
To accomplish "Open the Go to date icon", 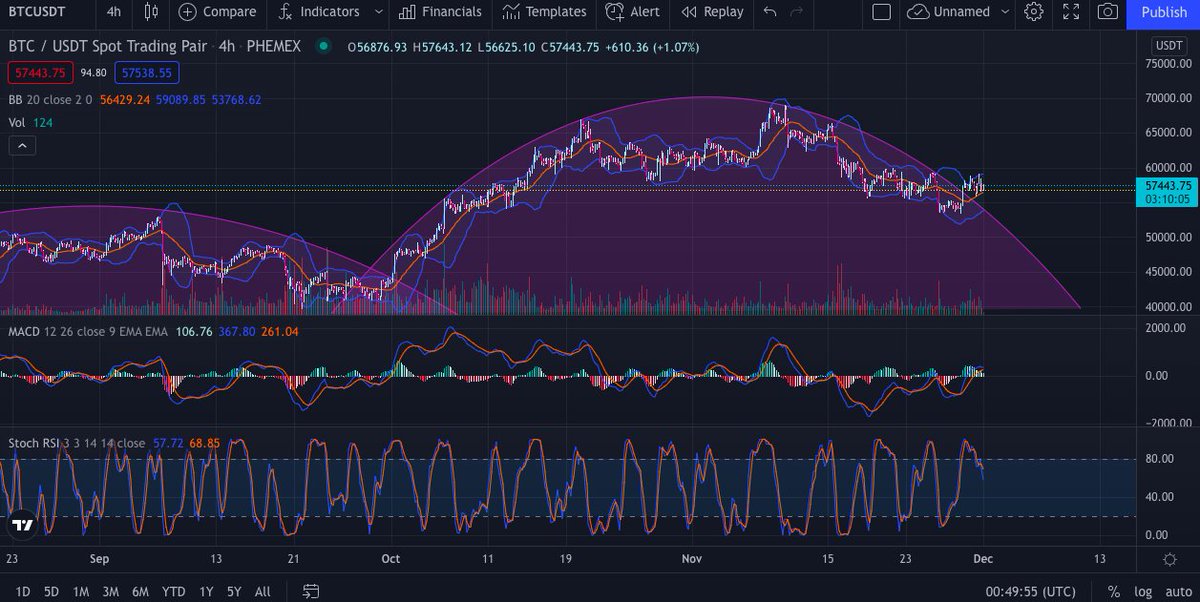I will coord(311,591).
